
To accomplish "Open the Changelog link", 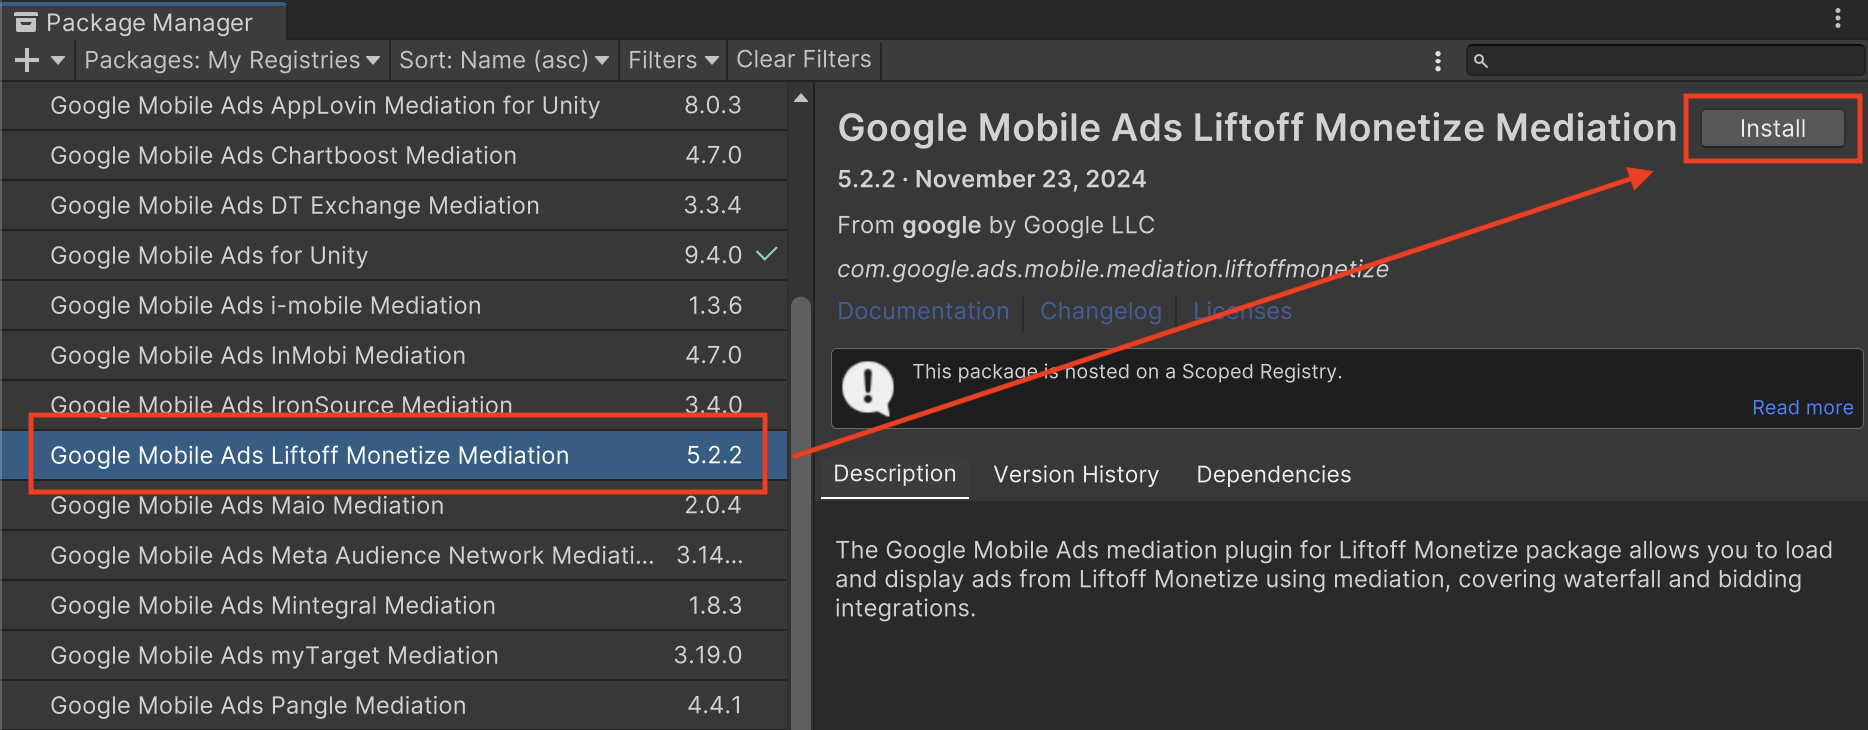I will [x=1100, y=312].
